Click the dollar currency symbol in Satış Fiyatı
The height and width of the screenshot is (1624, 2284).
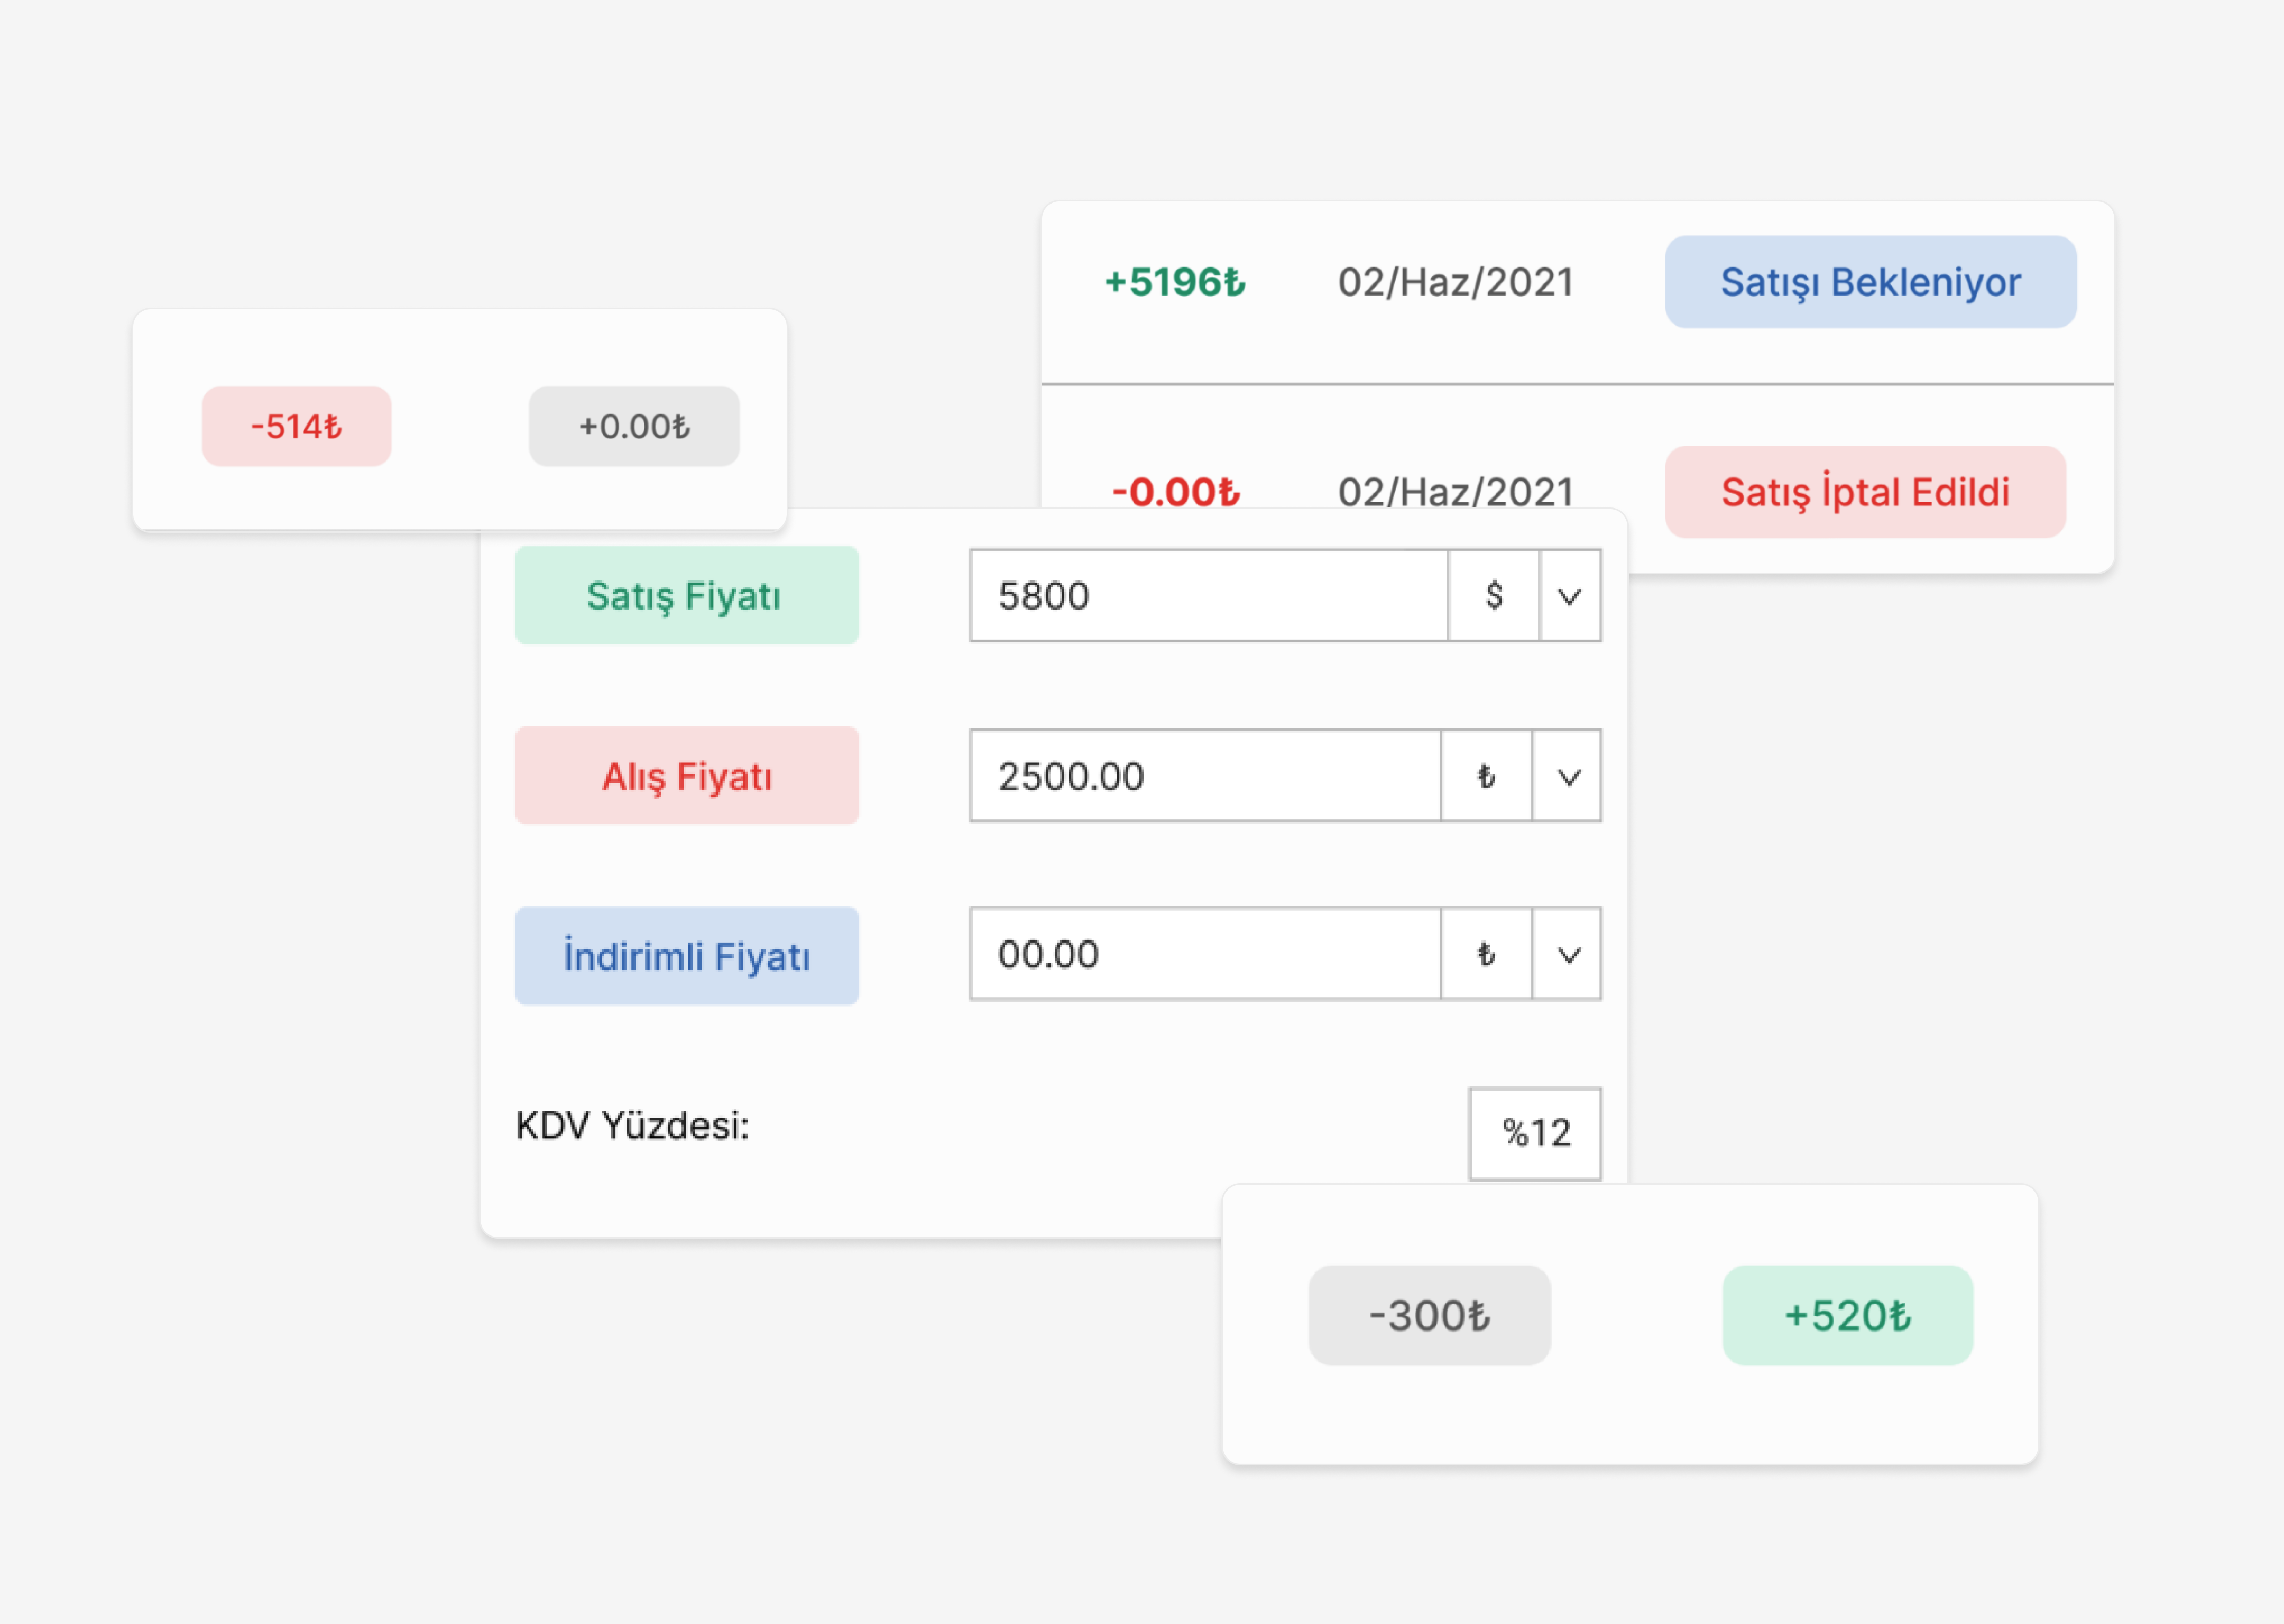tap(1493, 595)
